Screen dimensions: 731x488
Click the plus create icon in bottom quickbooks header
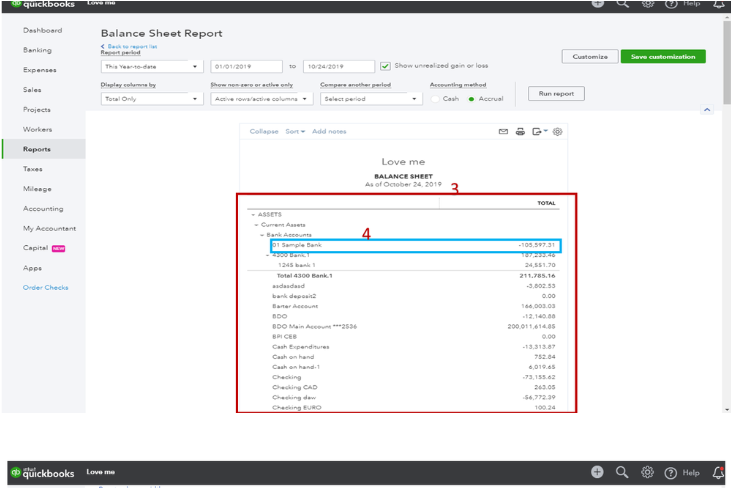597,472
